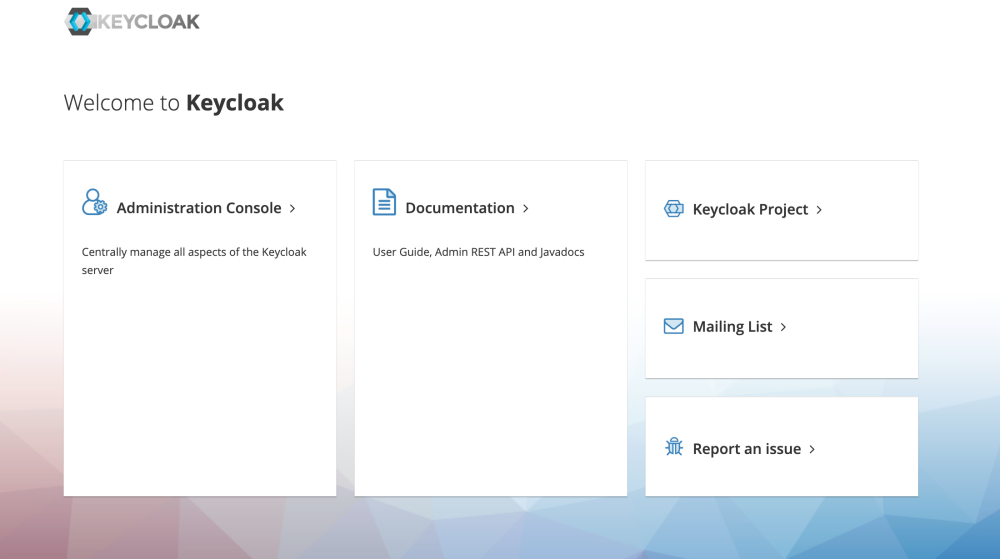Click the Documentation page icon
1000x559 pixels.
coord(384,202)
